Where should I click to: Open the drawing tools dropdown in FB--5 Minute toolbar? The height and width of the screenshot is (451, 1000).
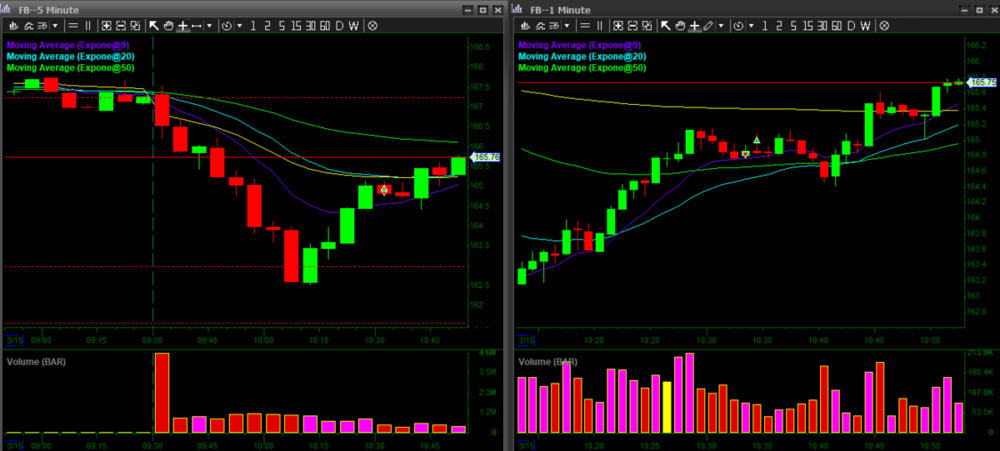pyautogui.click(x=209, y=24)
